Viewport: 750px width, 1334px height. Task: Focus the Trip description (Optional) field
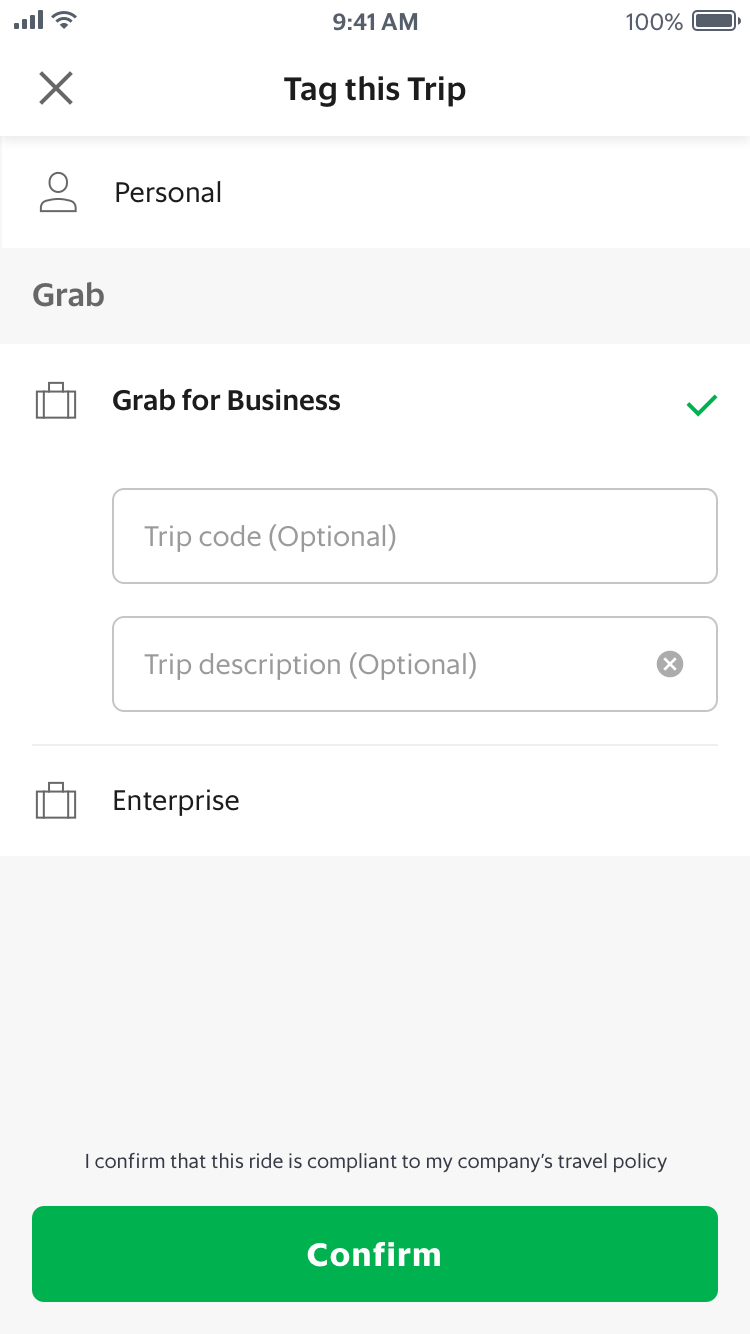[x=380, y=664]
